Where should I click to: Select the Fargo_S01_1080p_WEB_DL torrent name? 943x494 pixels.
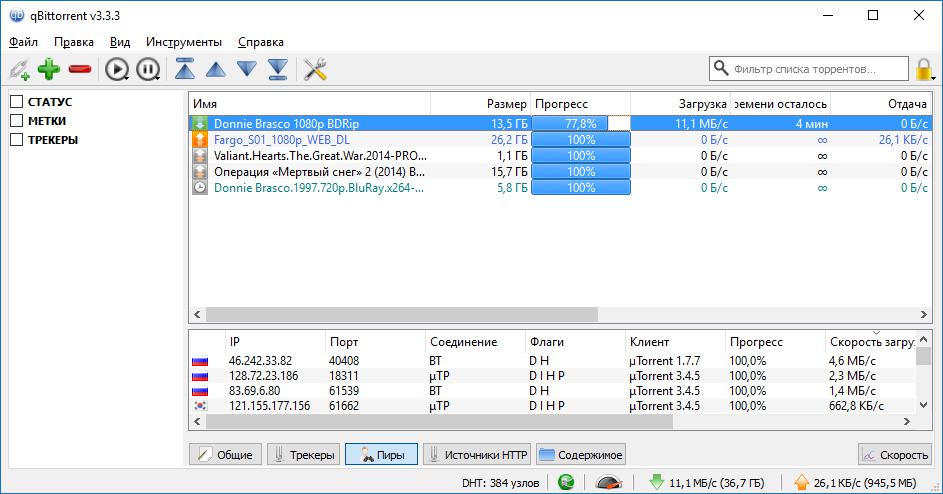click(x=281, y=140)
